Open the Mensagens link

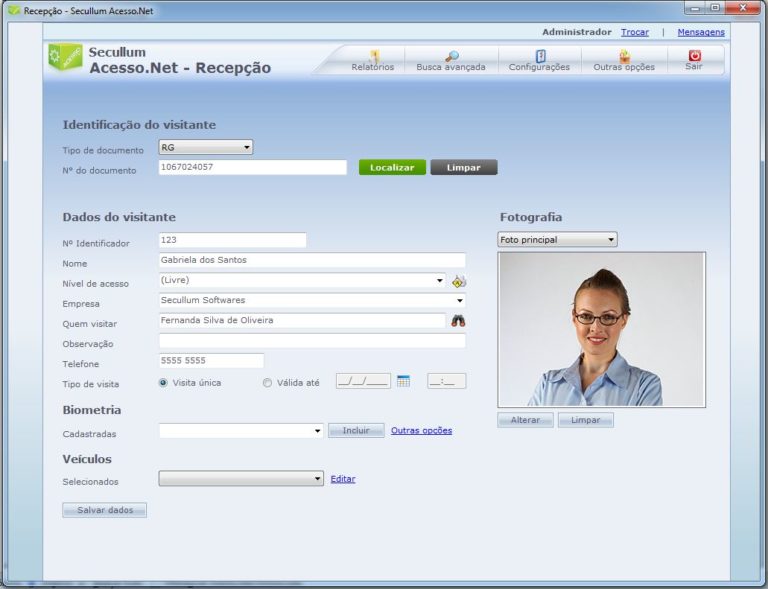point(700,32)
